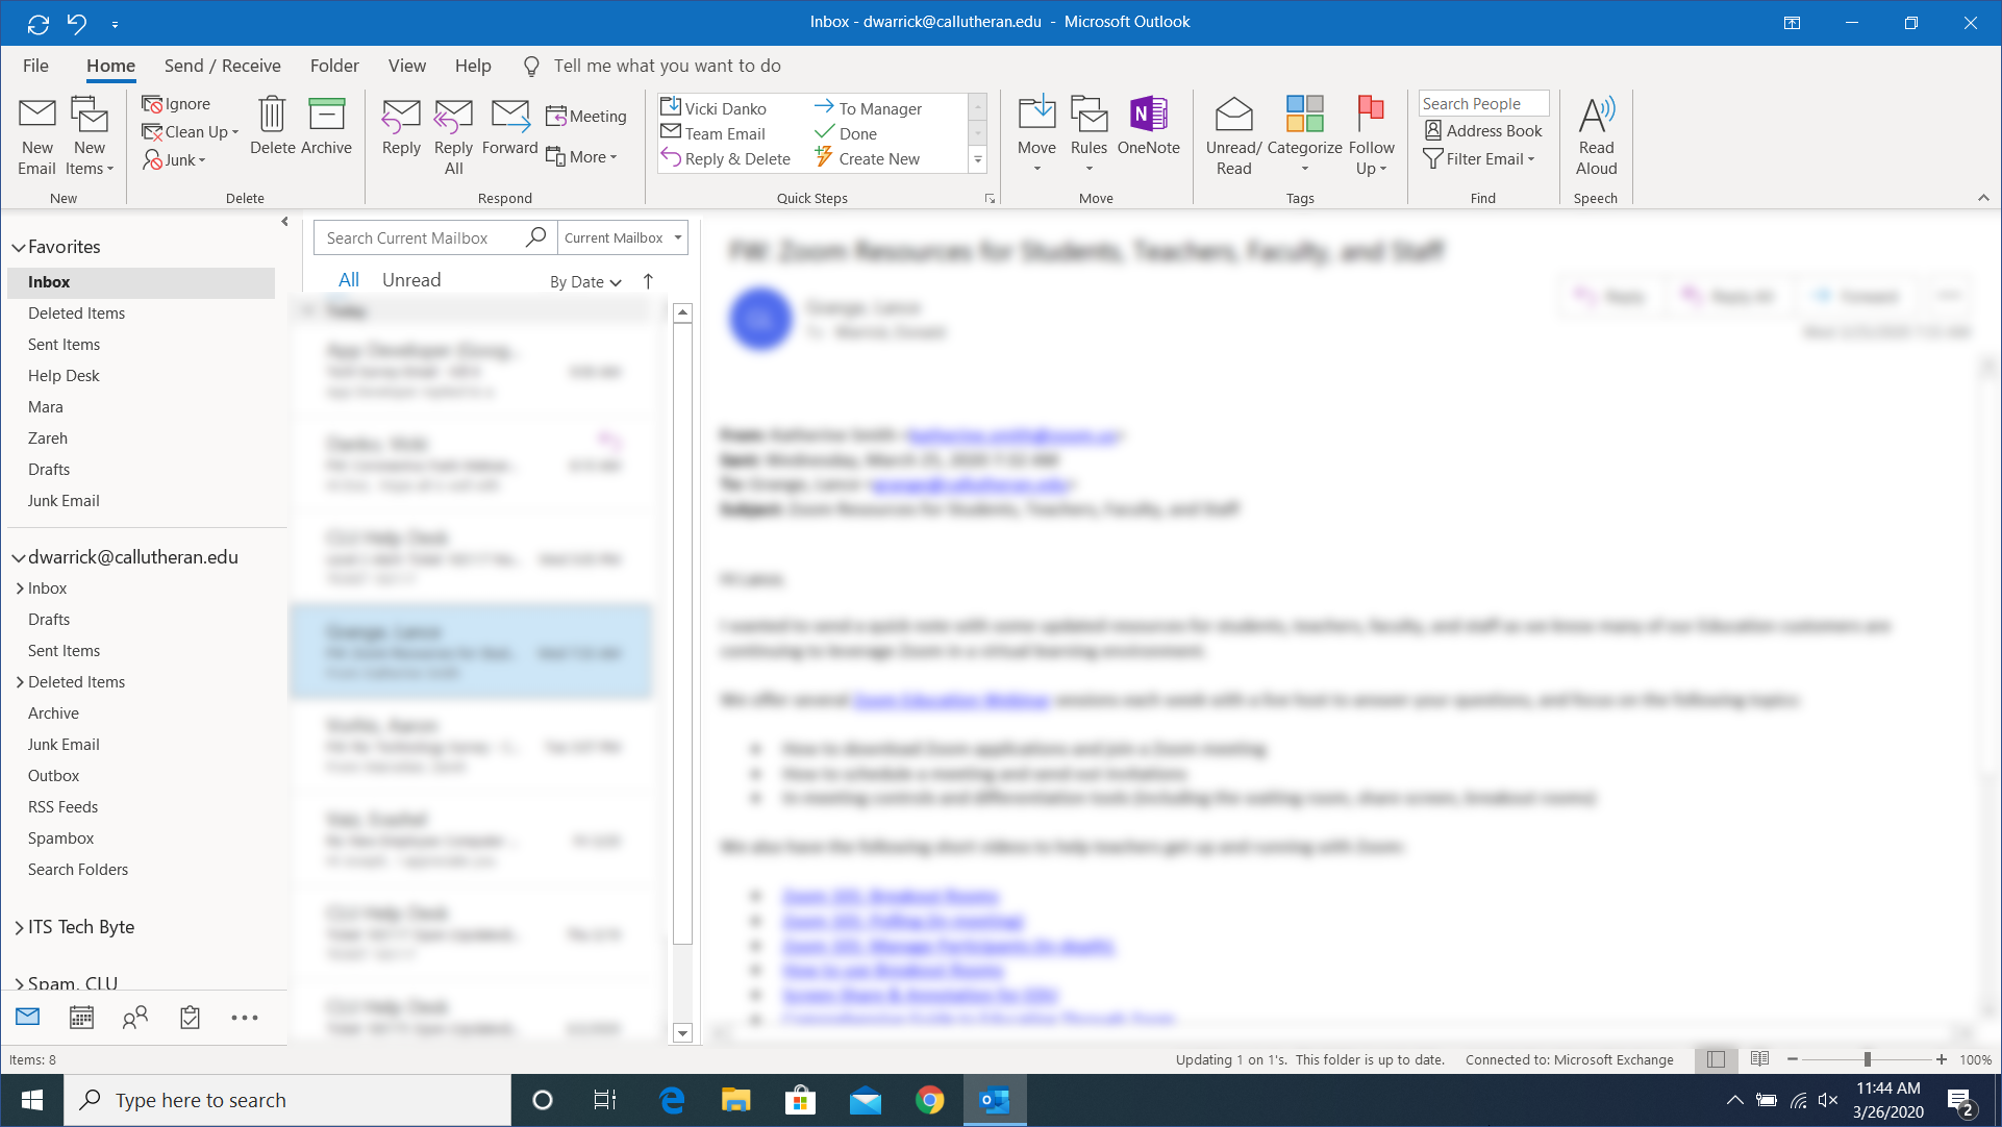Click the Categorize color squares icon
Screen dimensions: 2002x1127
tap(1303, 114)
